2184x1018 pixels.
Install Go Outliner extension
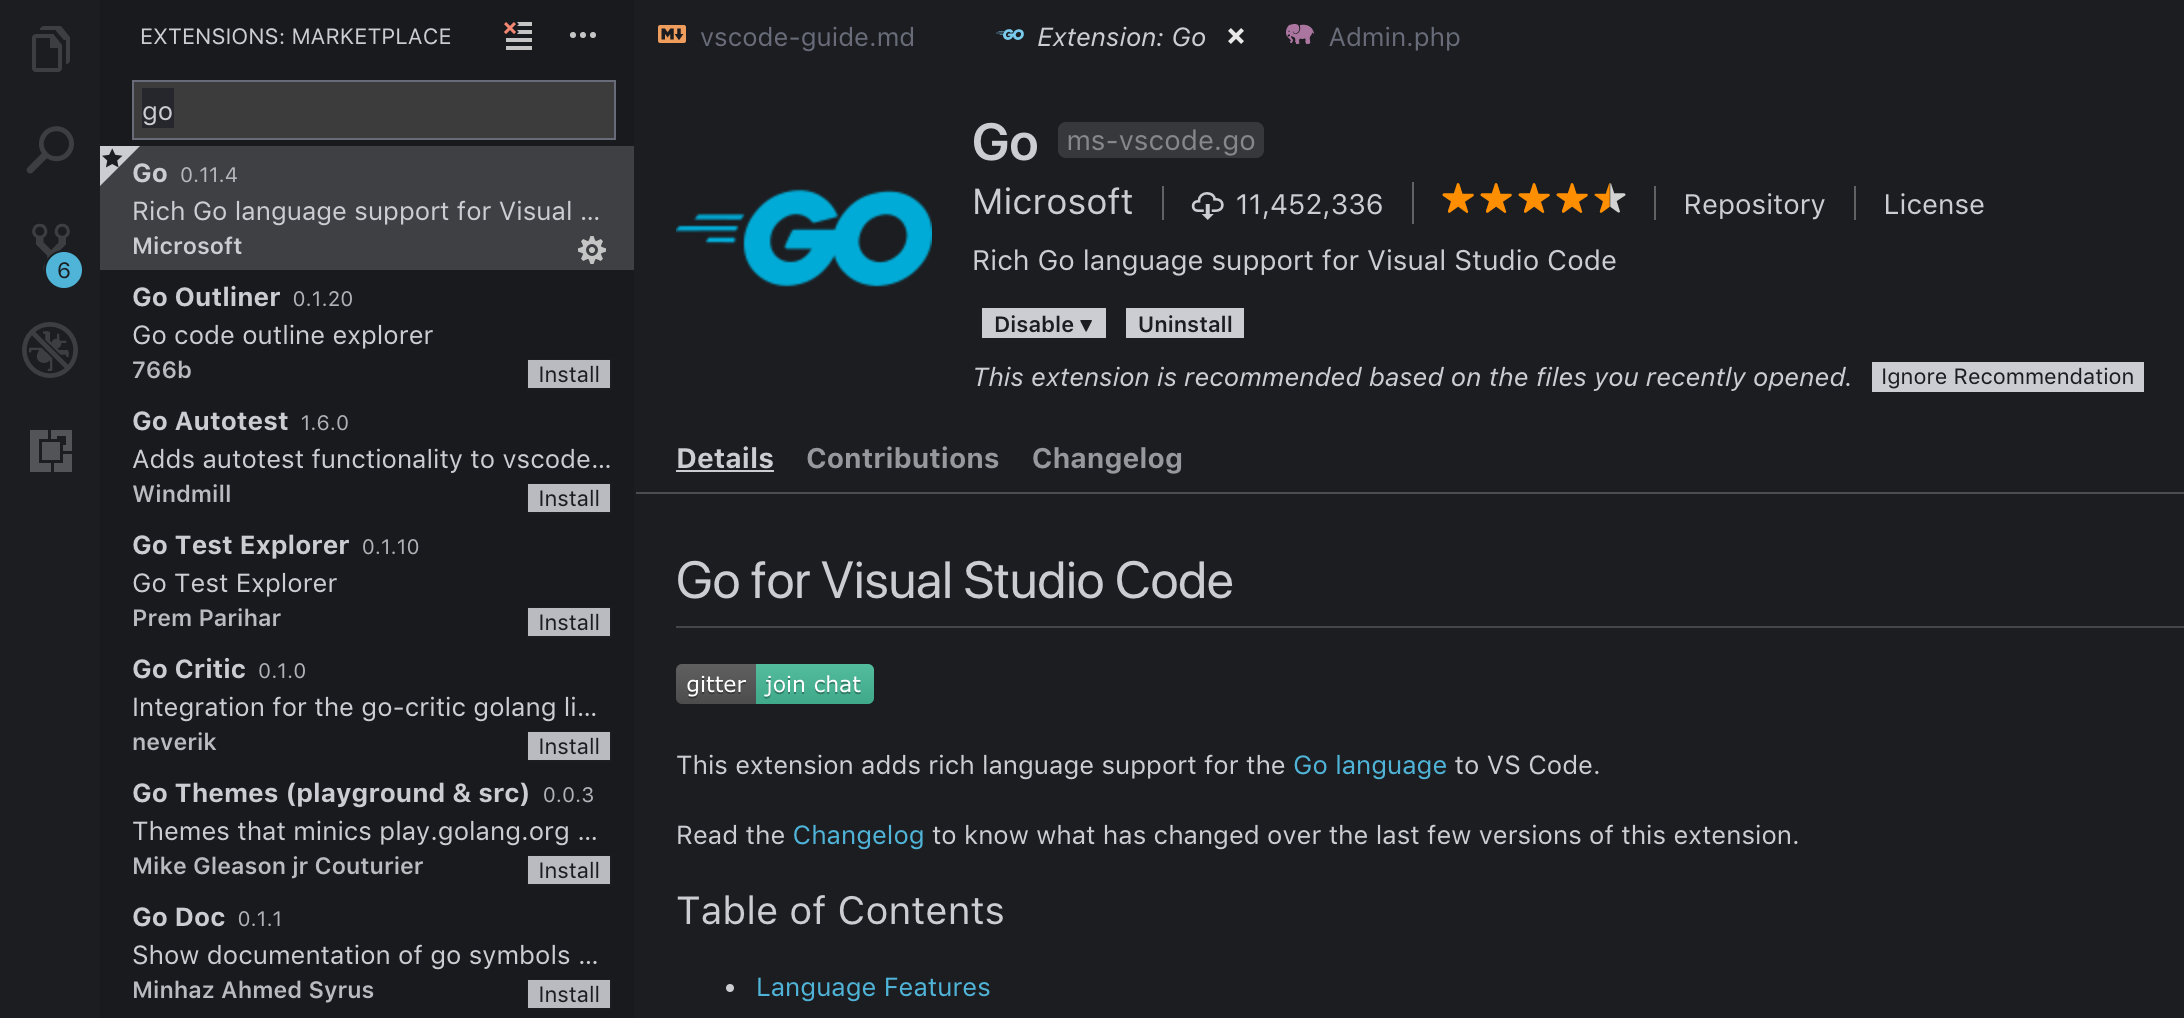pos(569,374)
